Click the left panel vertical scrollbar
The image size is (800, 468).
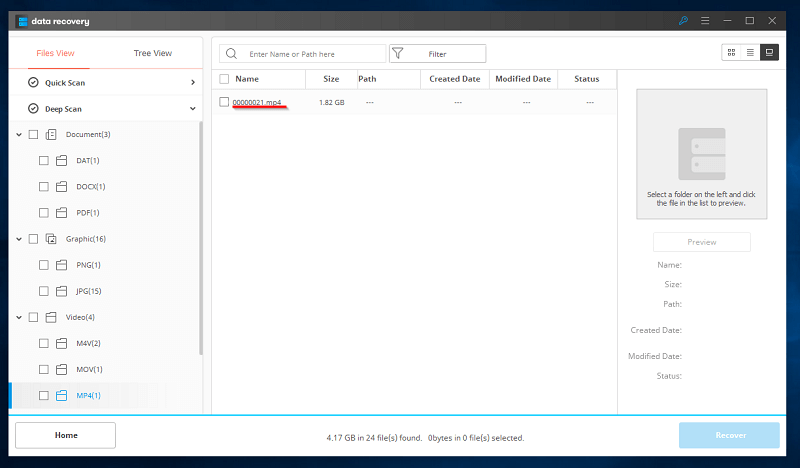201,238
